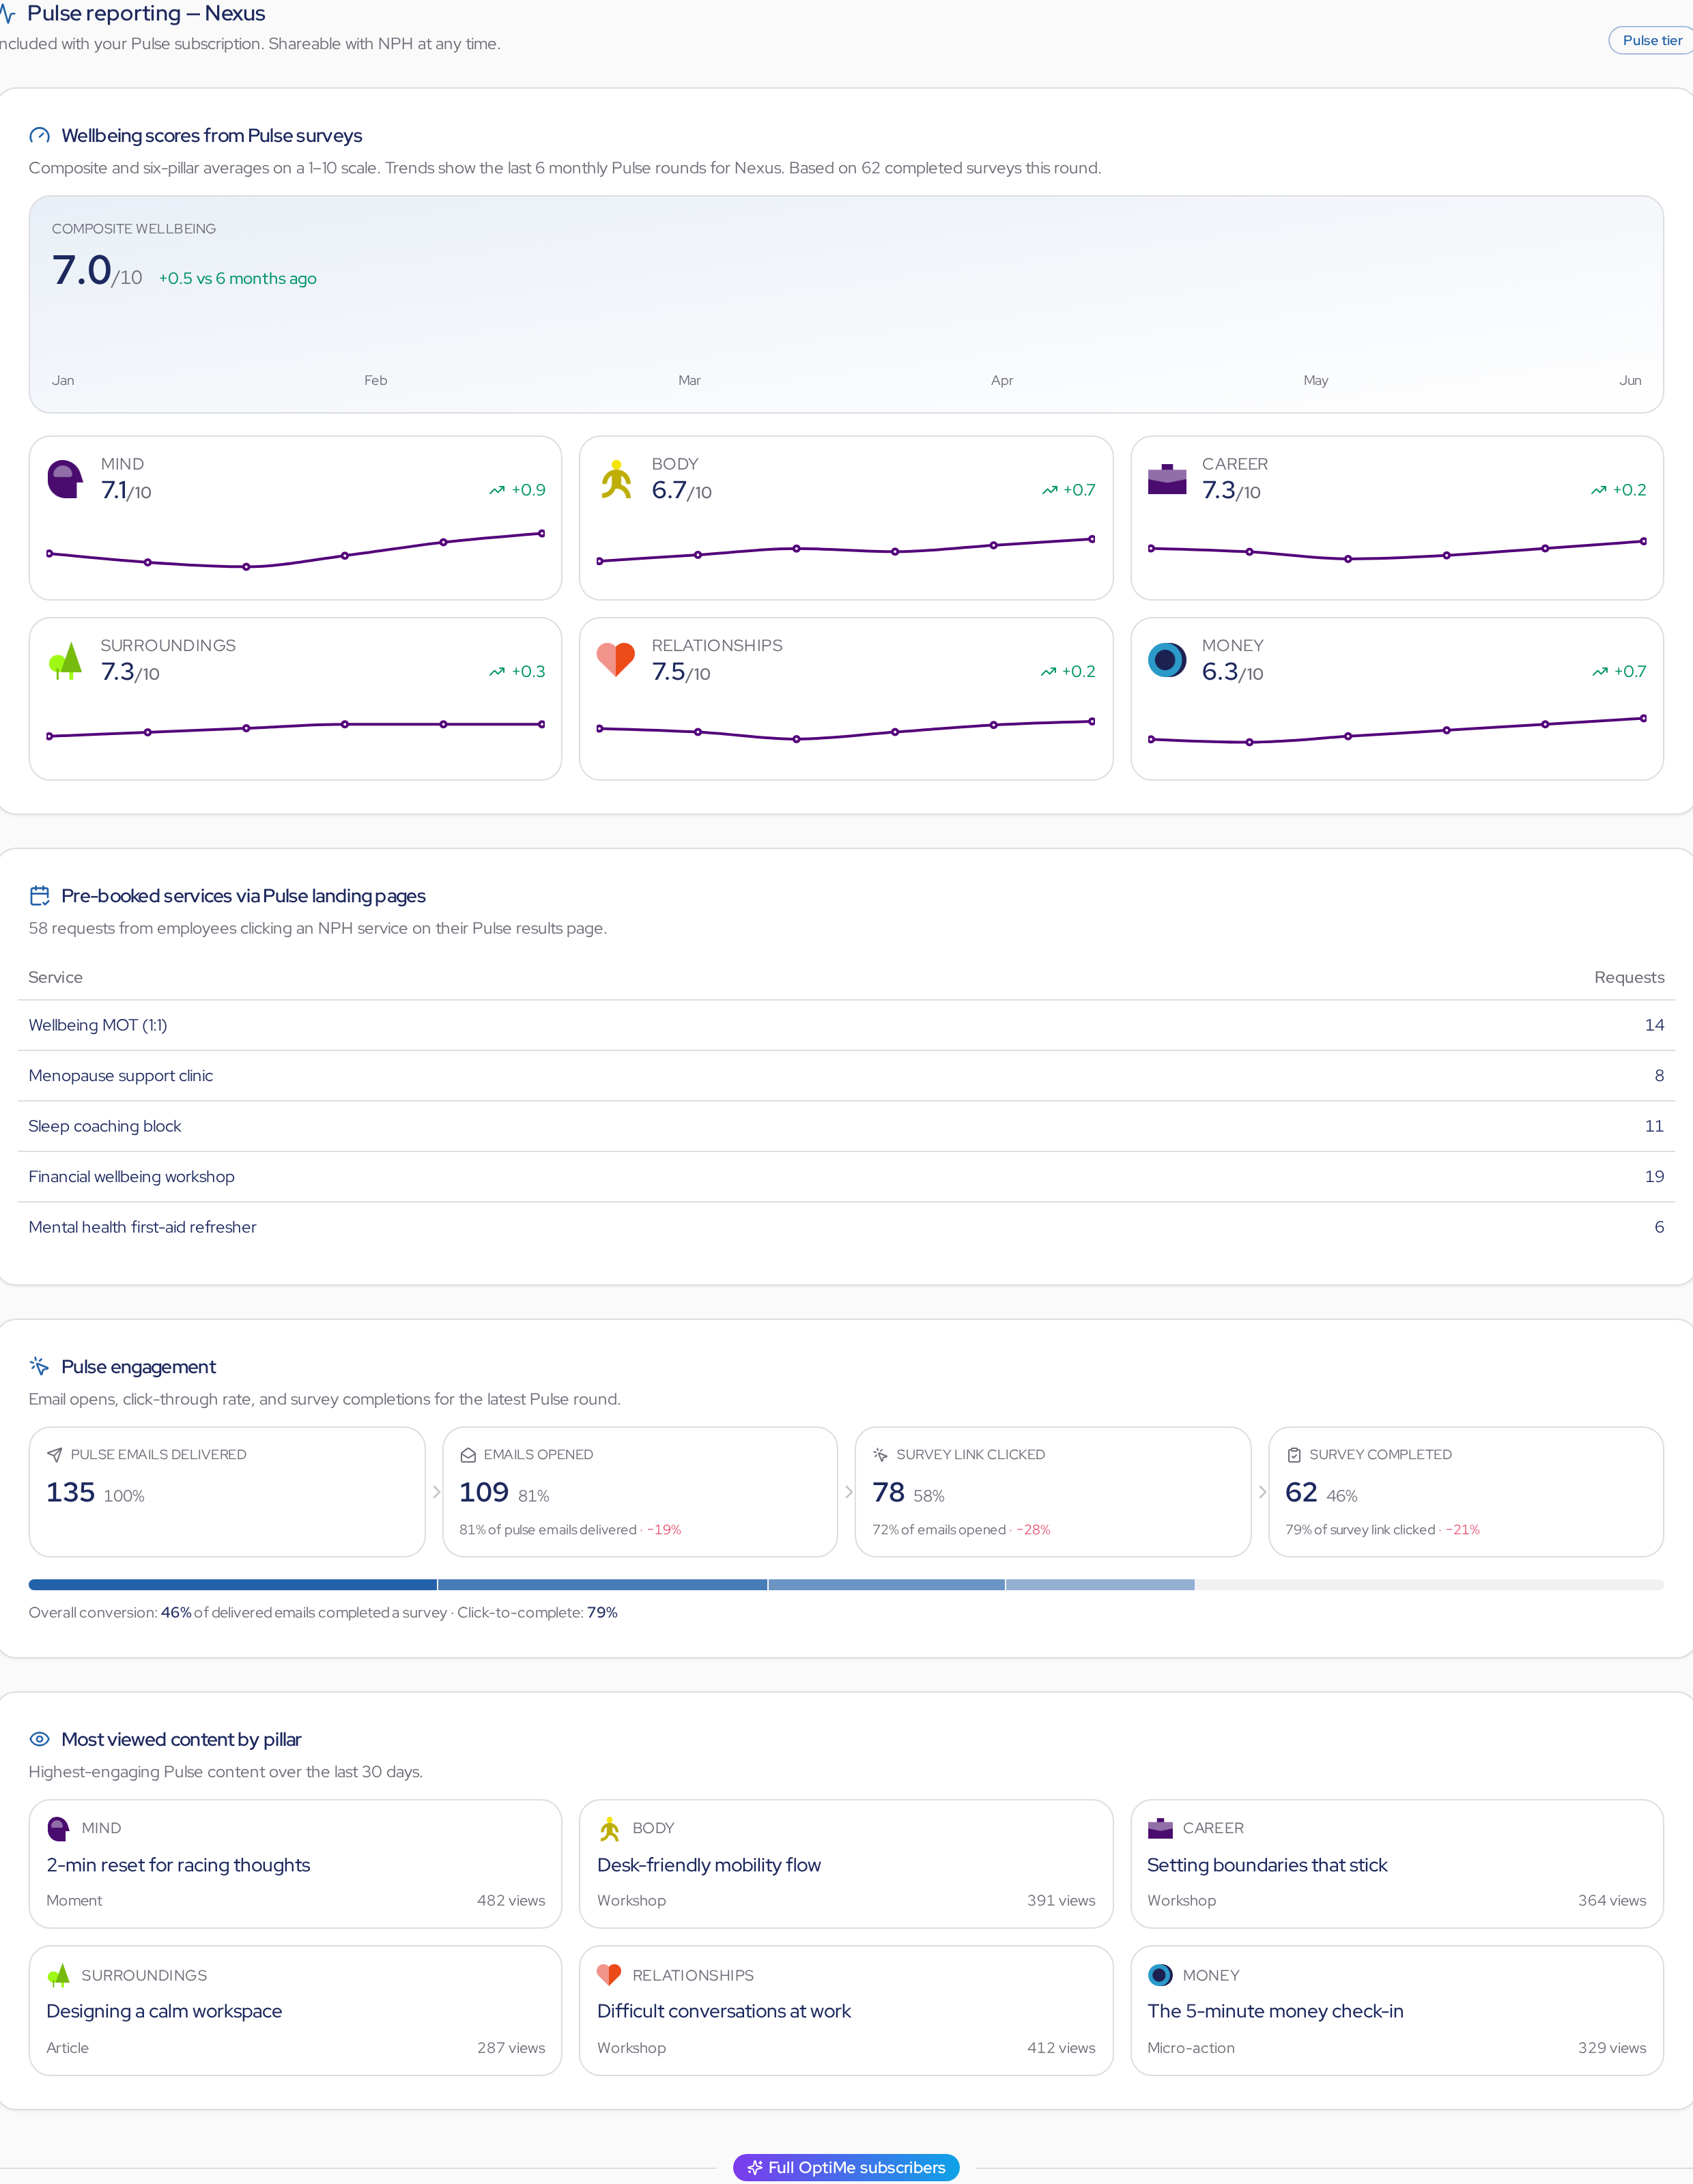Open the Financial wellbeing workshop row

tap(846, 1177)
